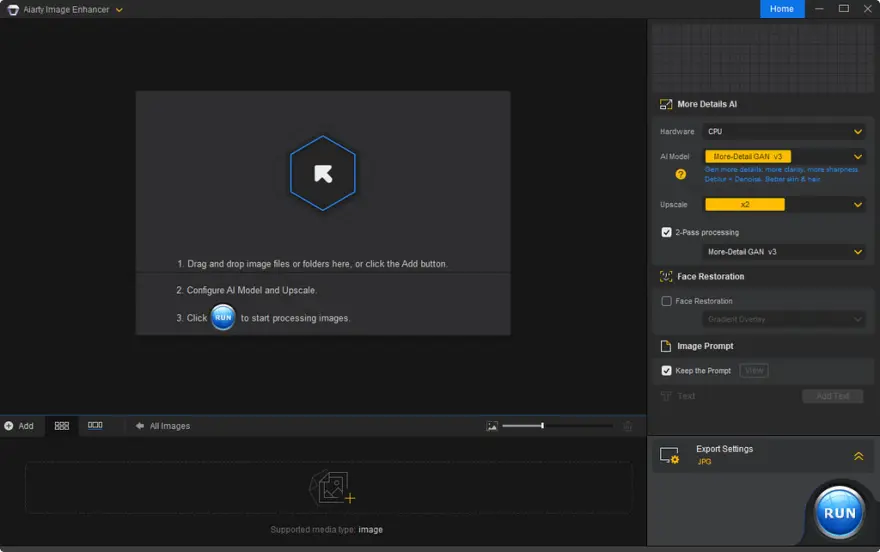Click the Drag and drop instruction text
The image size is (880, 552).
(x=312, y=264)
